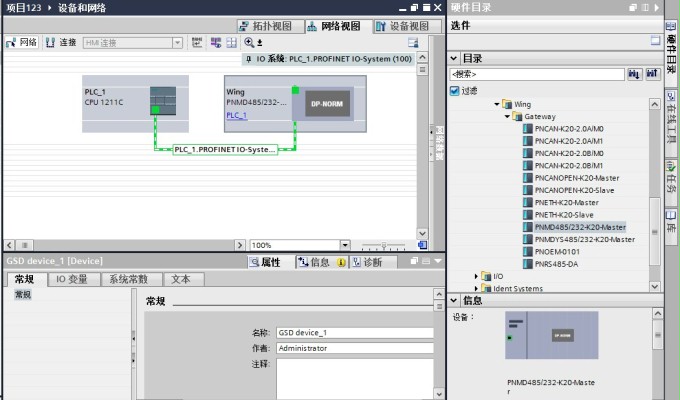Click the catalog 搜索 search field
The height and width of the screenshot is (400, 680).
[537, 74]
